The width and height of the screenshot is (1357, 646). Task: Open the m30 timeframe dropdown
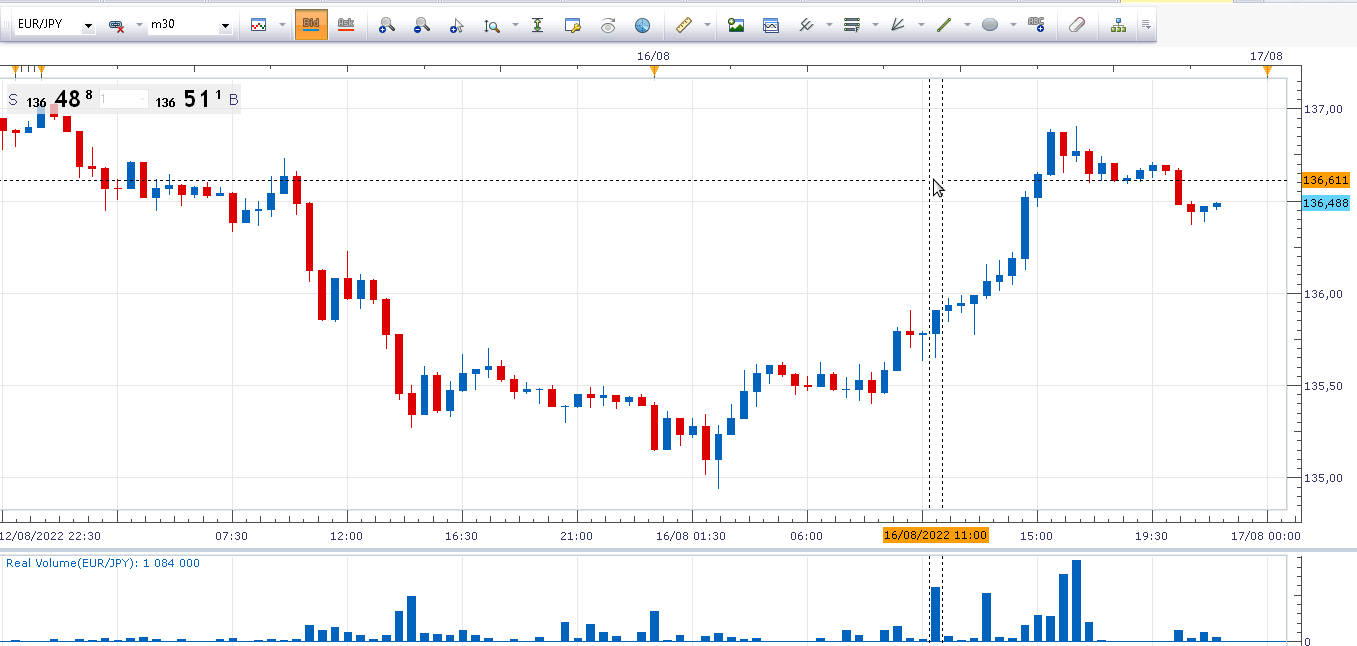225,25
